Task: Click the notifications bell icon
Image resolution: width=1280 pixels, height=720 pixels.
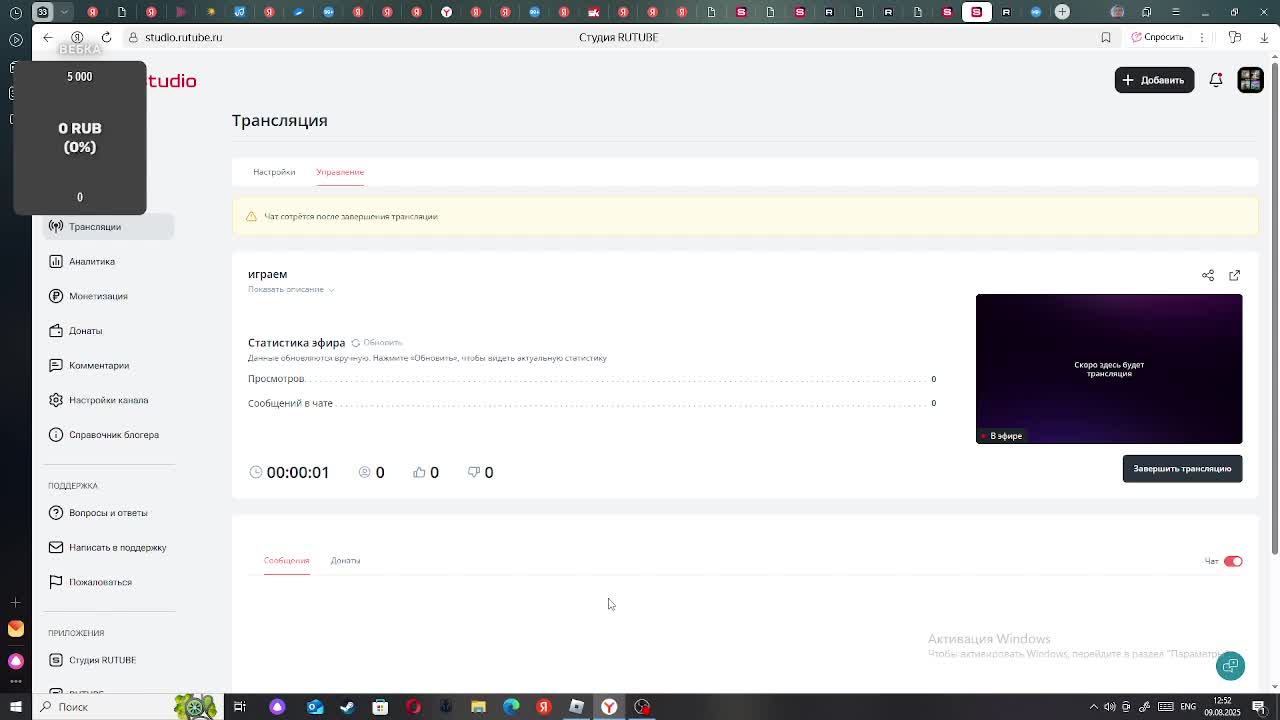Action: (1216, 80)
